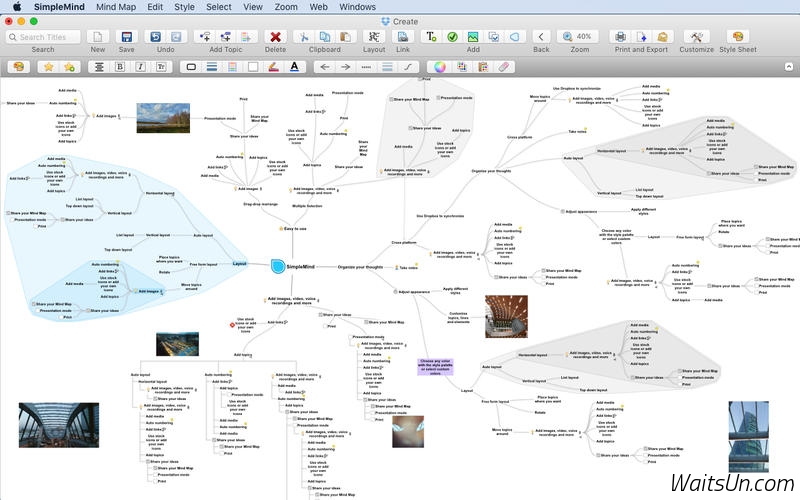Image resolution: width=800 pixels, height=500 pixels.
Task: Open the line thickness options
Action: coord(387,67)
